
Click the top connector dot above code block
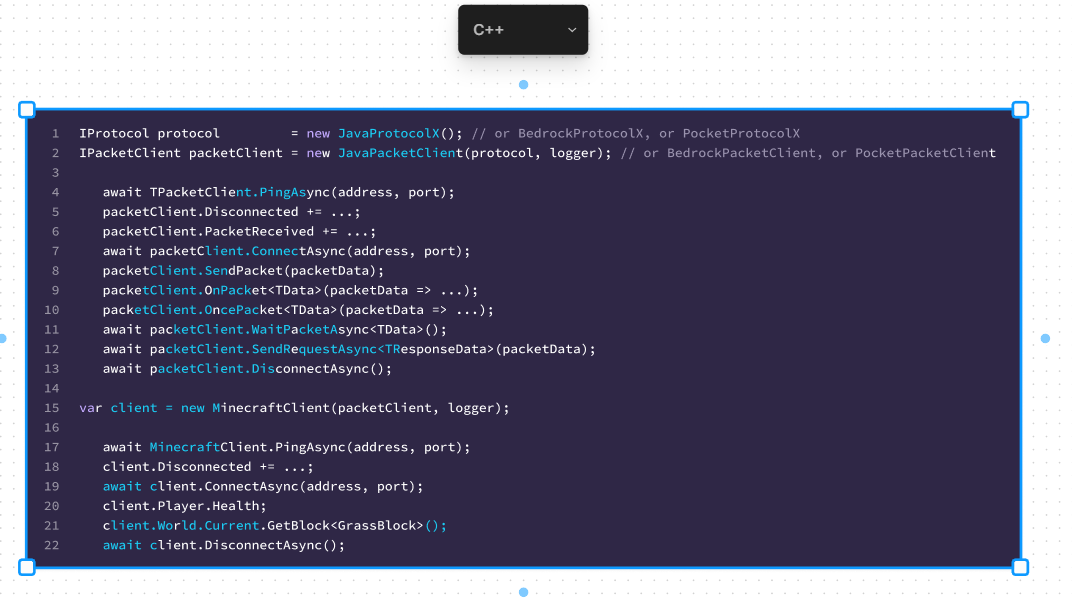click(524, 85)
